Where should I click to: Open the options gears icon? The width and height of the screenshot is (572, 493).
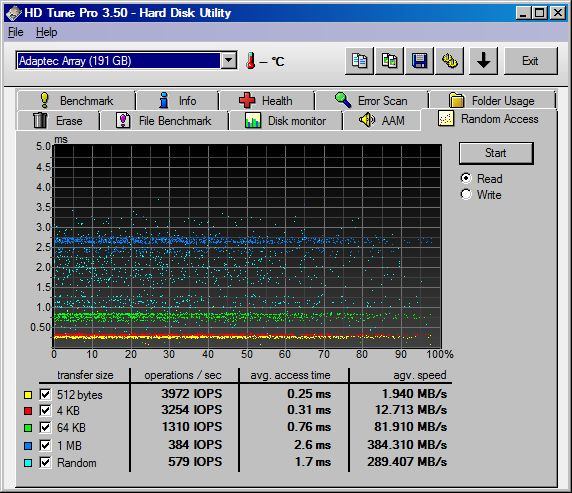pyautogui.click(x=449, y=61)
